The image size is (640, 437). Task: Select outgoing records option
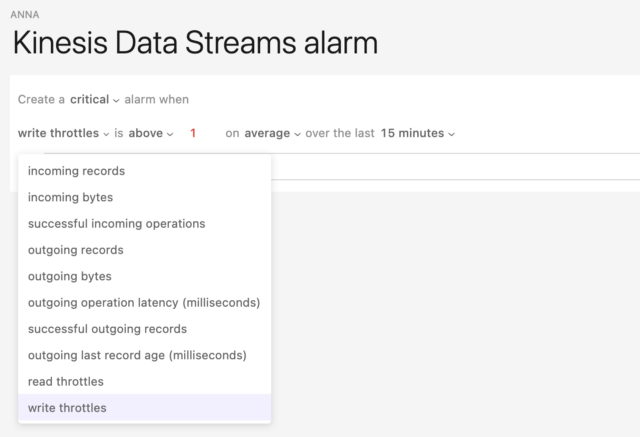[144, 250]
